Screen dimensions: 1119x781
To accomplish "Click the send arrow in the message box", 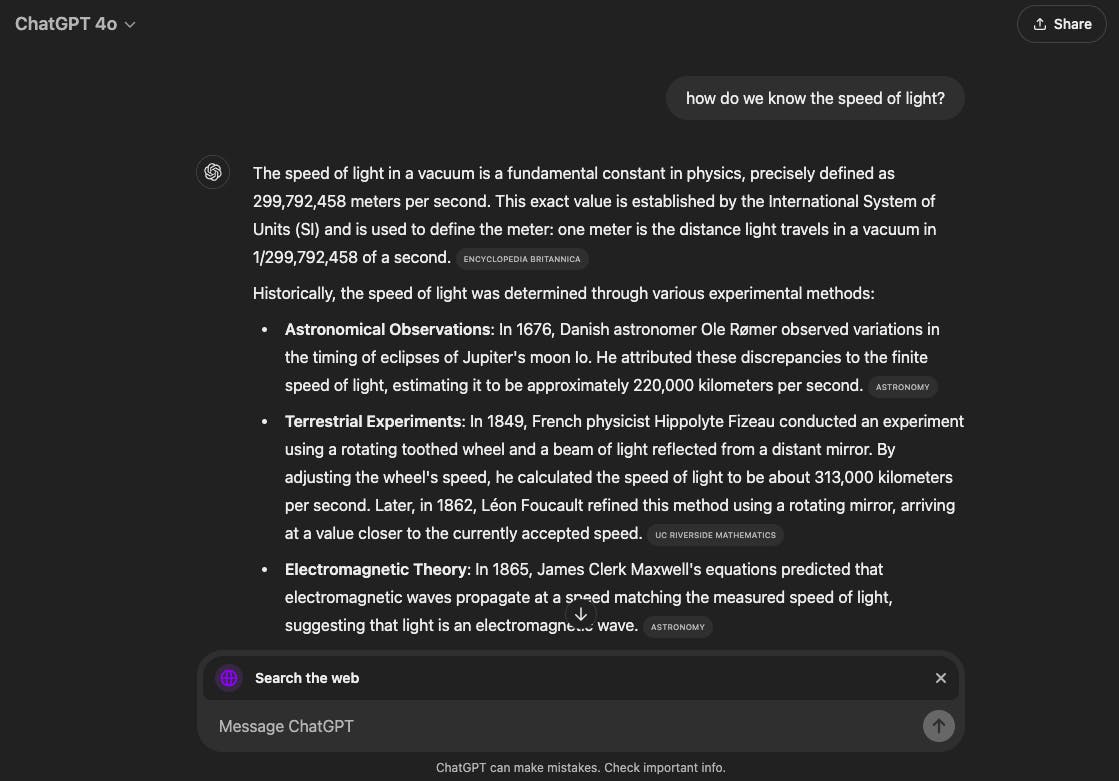I will coord(938,726).
